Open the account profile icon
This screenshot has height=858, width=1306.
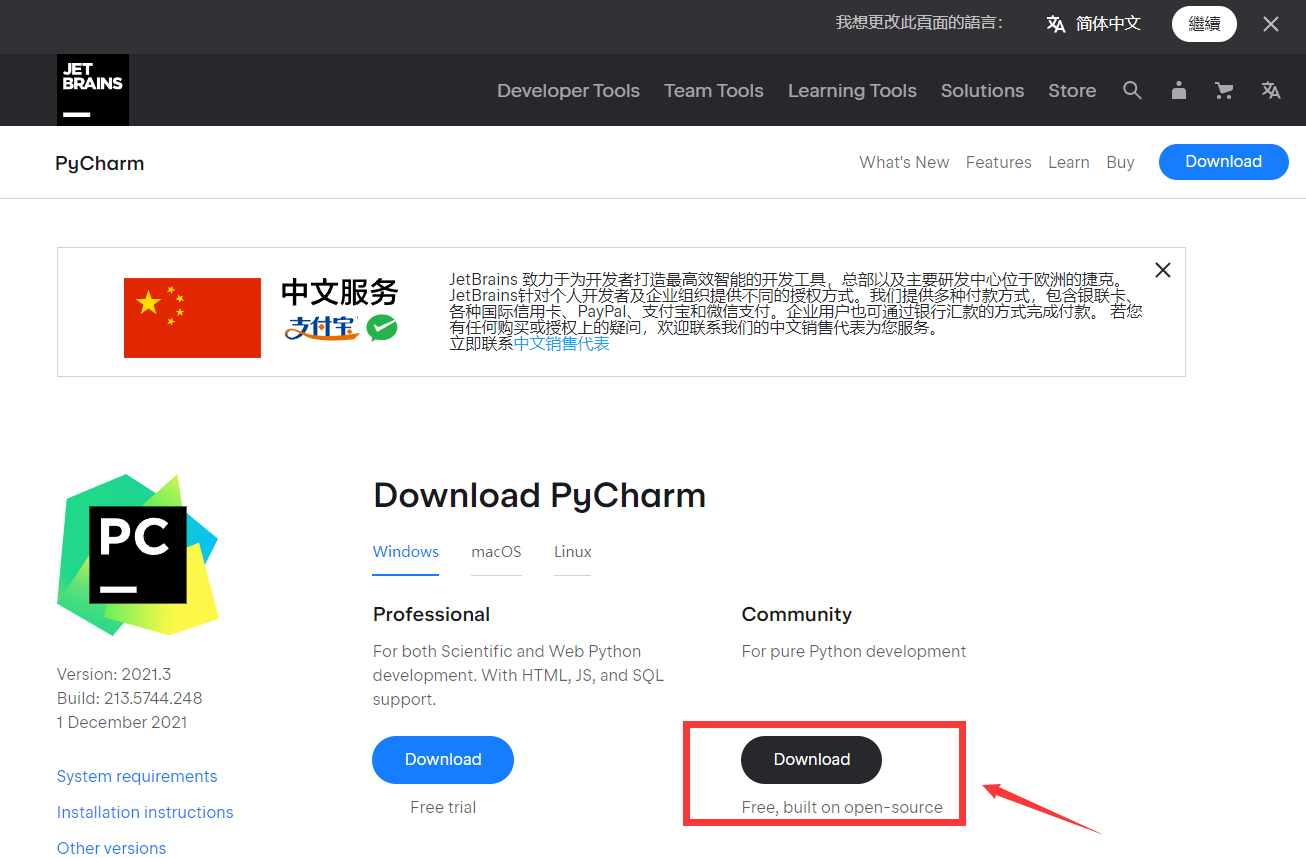(1179, 90)
